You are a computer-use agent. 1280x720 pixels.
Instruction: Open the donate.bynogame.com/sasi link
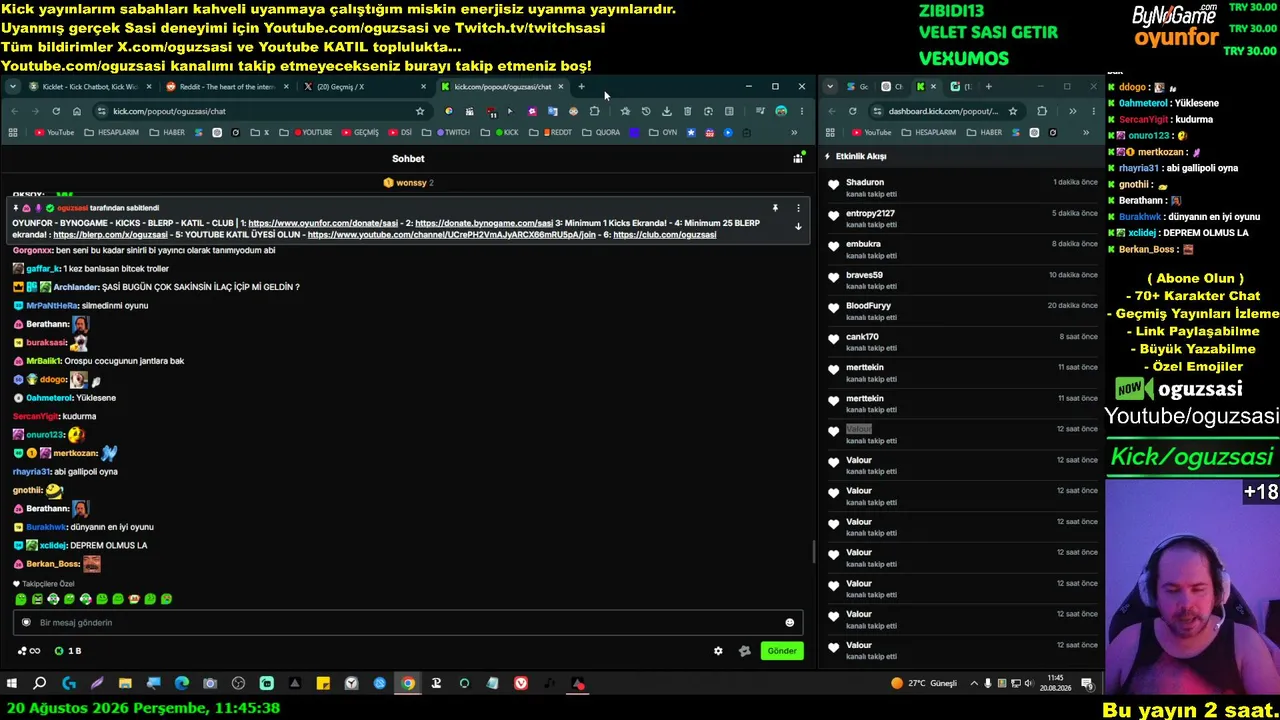484,223
